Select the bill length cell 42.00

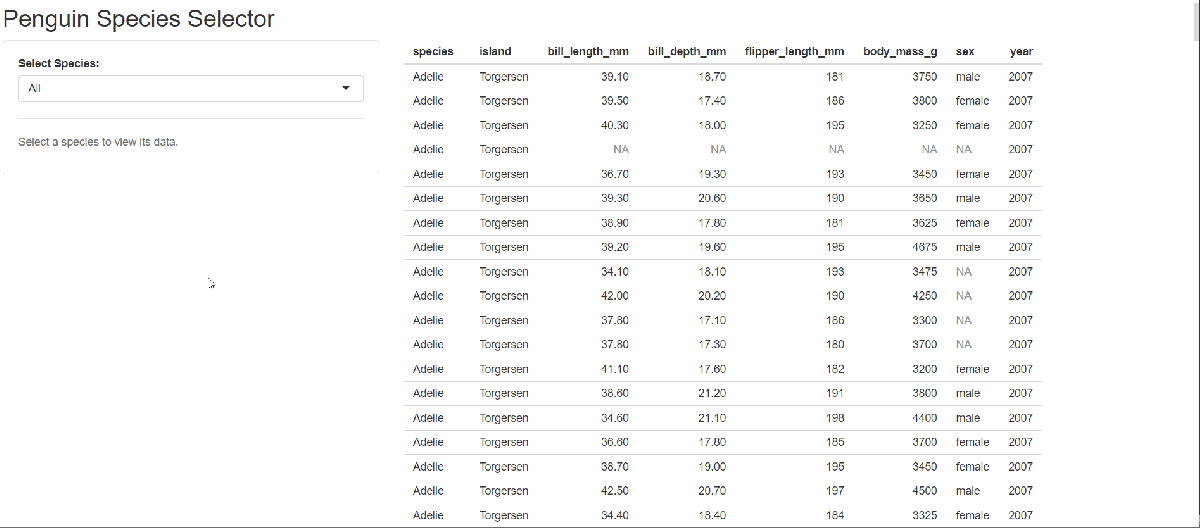615,296
